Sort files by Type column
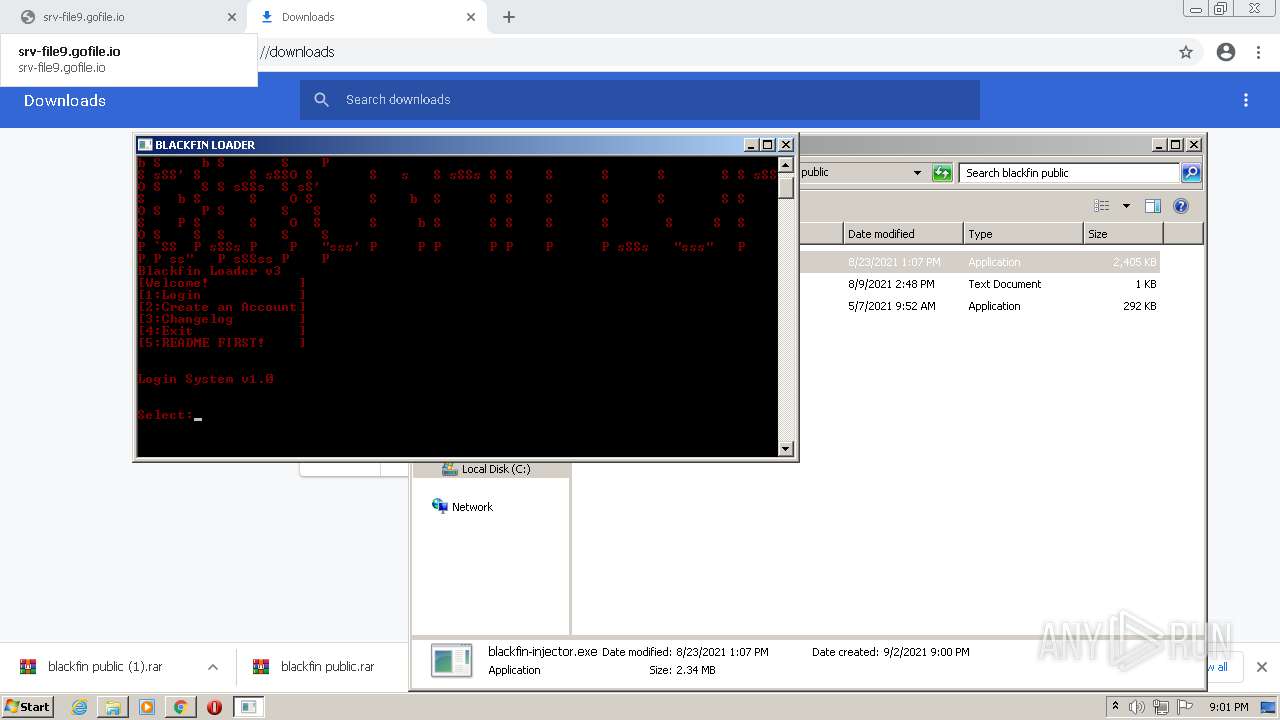Screen dimensions: 1280x720 click(x=1023, y=234)
